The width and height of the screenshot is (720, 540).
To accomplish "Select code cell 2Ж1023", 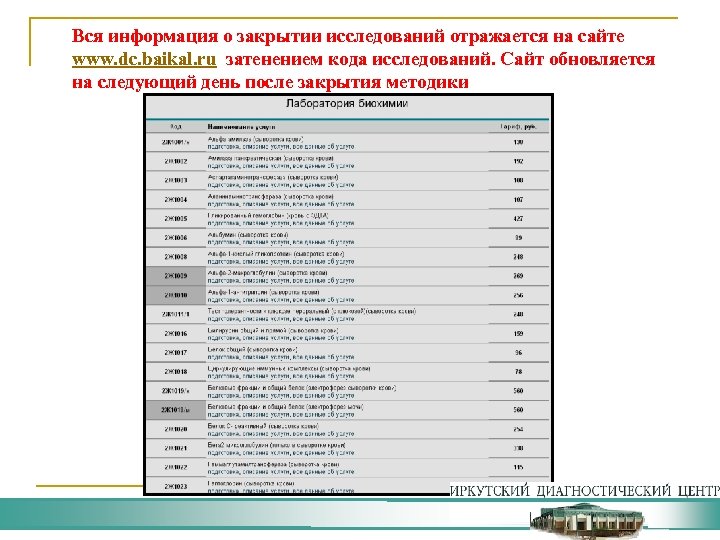I will [176, 486].
